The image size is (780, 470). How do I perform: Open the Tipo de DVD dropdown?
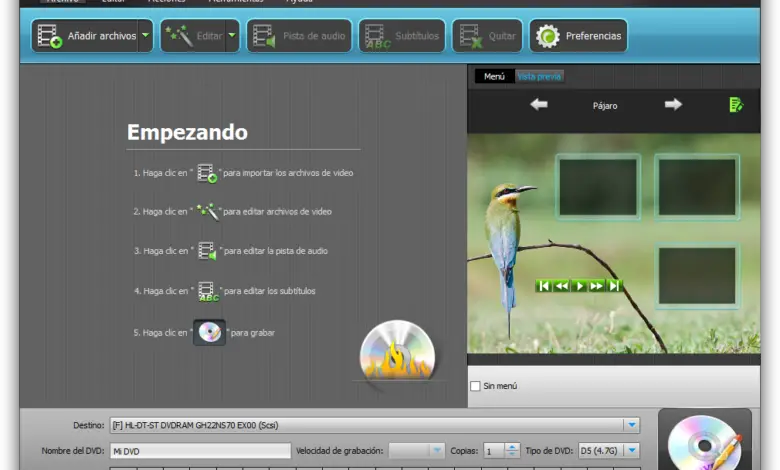coord(608,451)
